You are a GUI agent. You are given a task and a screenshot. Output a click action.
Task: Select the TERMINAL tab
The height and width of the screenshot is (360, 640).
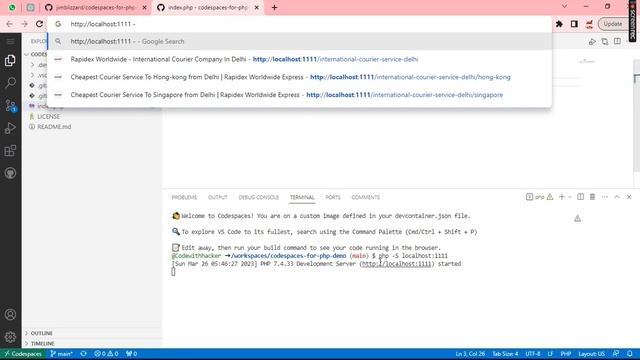302,197
